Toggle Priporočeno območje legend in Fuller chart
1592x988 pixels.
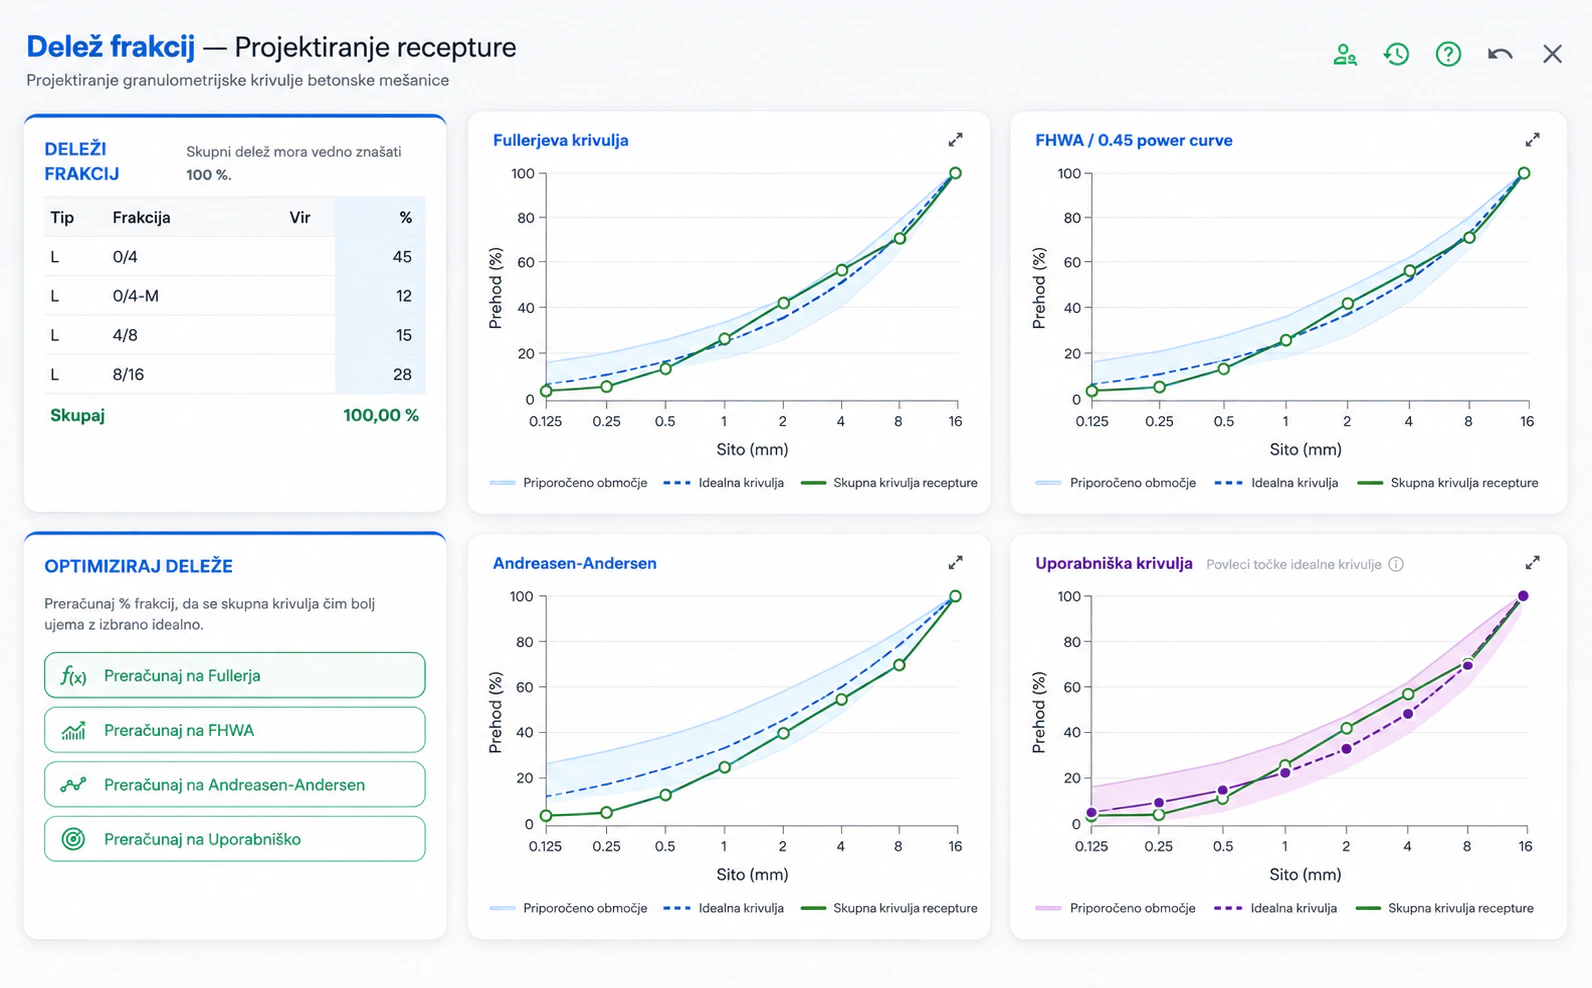[x=569, y=483]
